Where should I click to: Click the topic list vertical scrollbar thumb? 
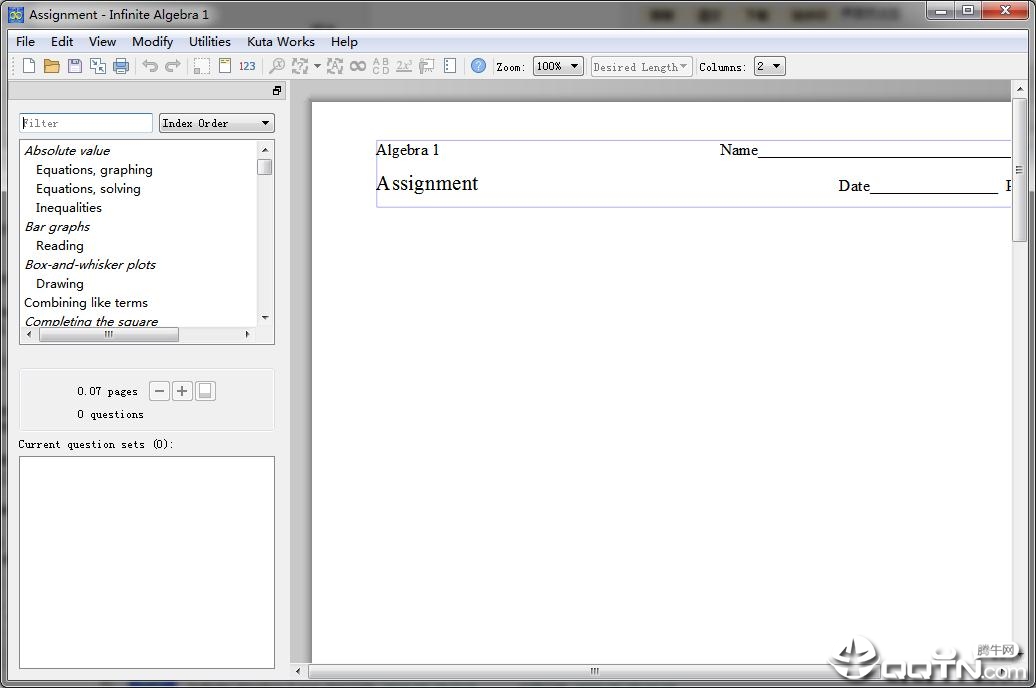pos(265,167)
